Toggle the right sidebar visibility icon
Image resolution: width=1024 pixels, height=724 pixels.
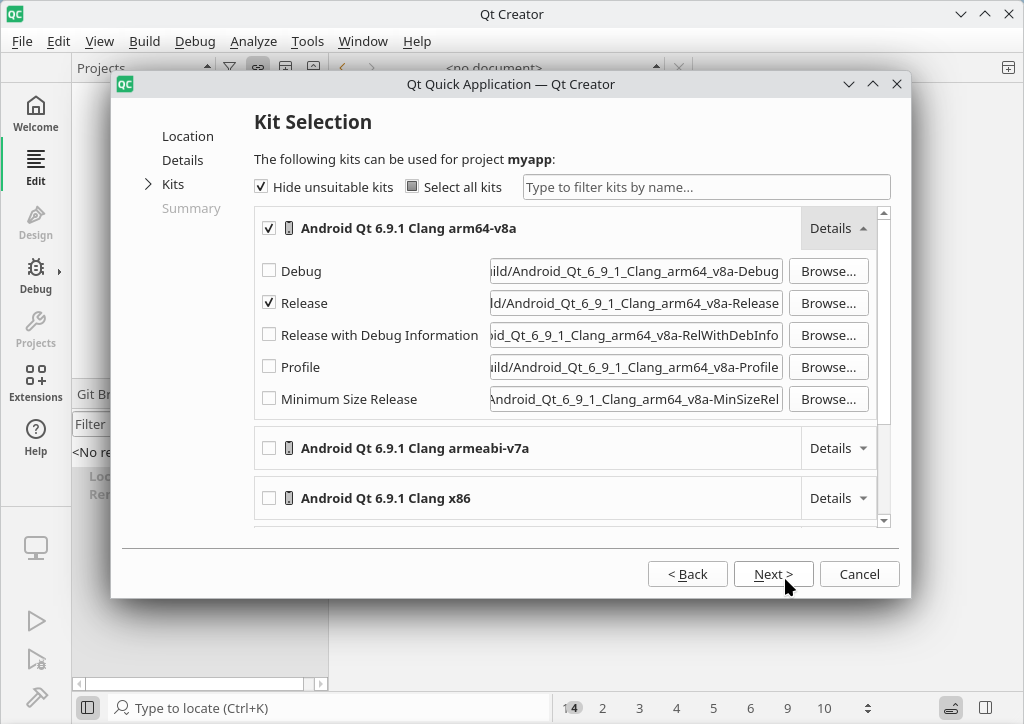coord(985,708)
